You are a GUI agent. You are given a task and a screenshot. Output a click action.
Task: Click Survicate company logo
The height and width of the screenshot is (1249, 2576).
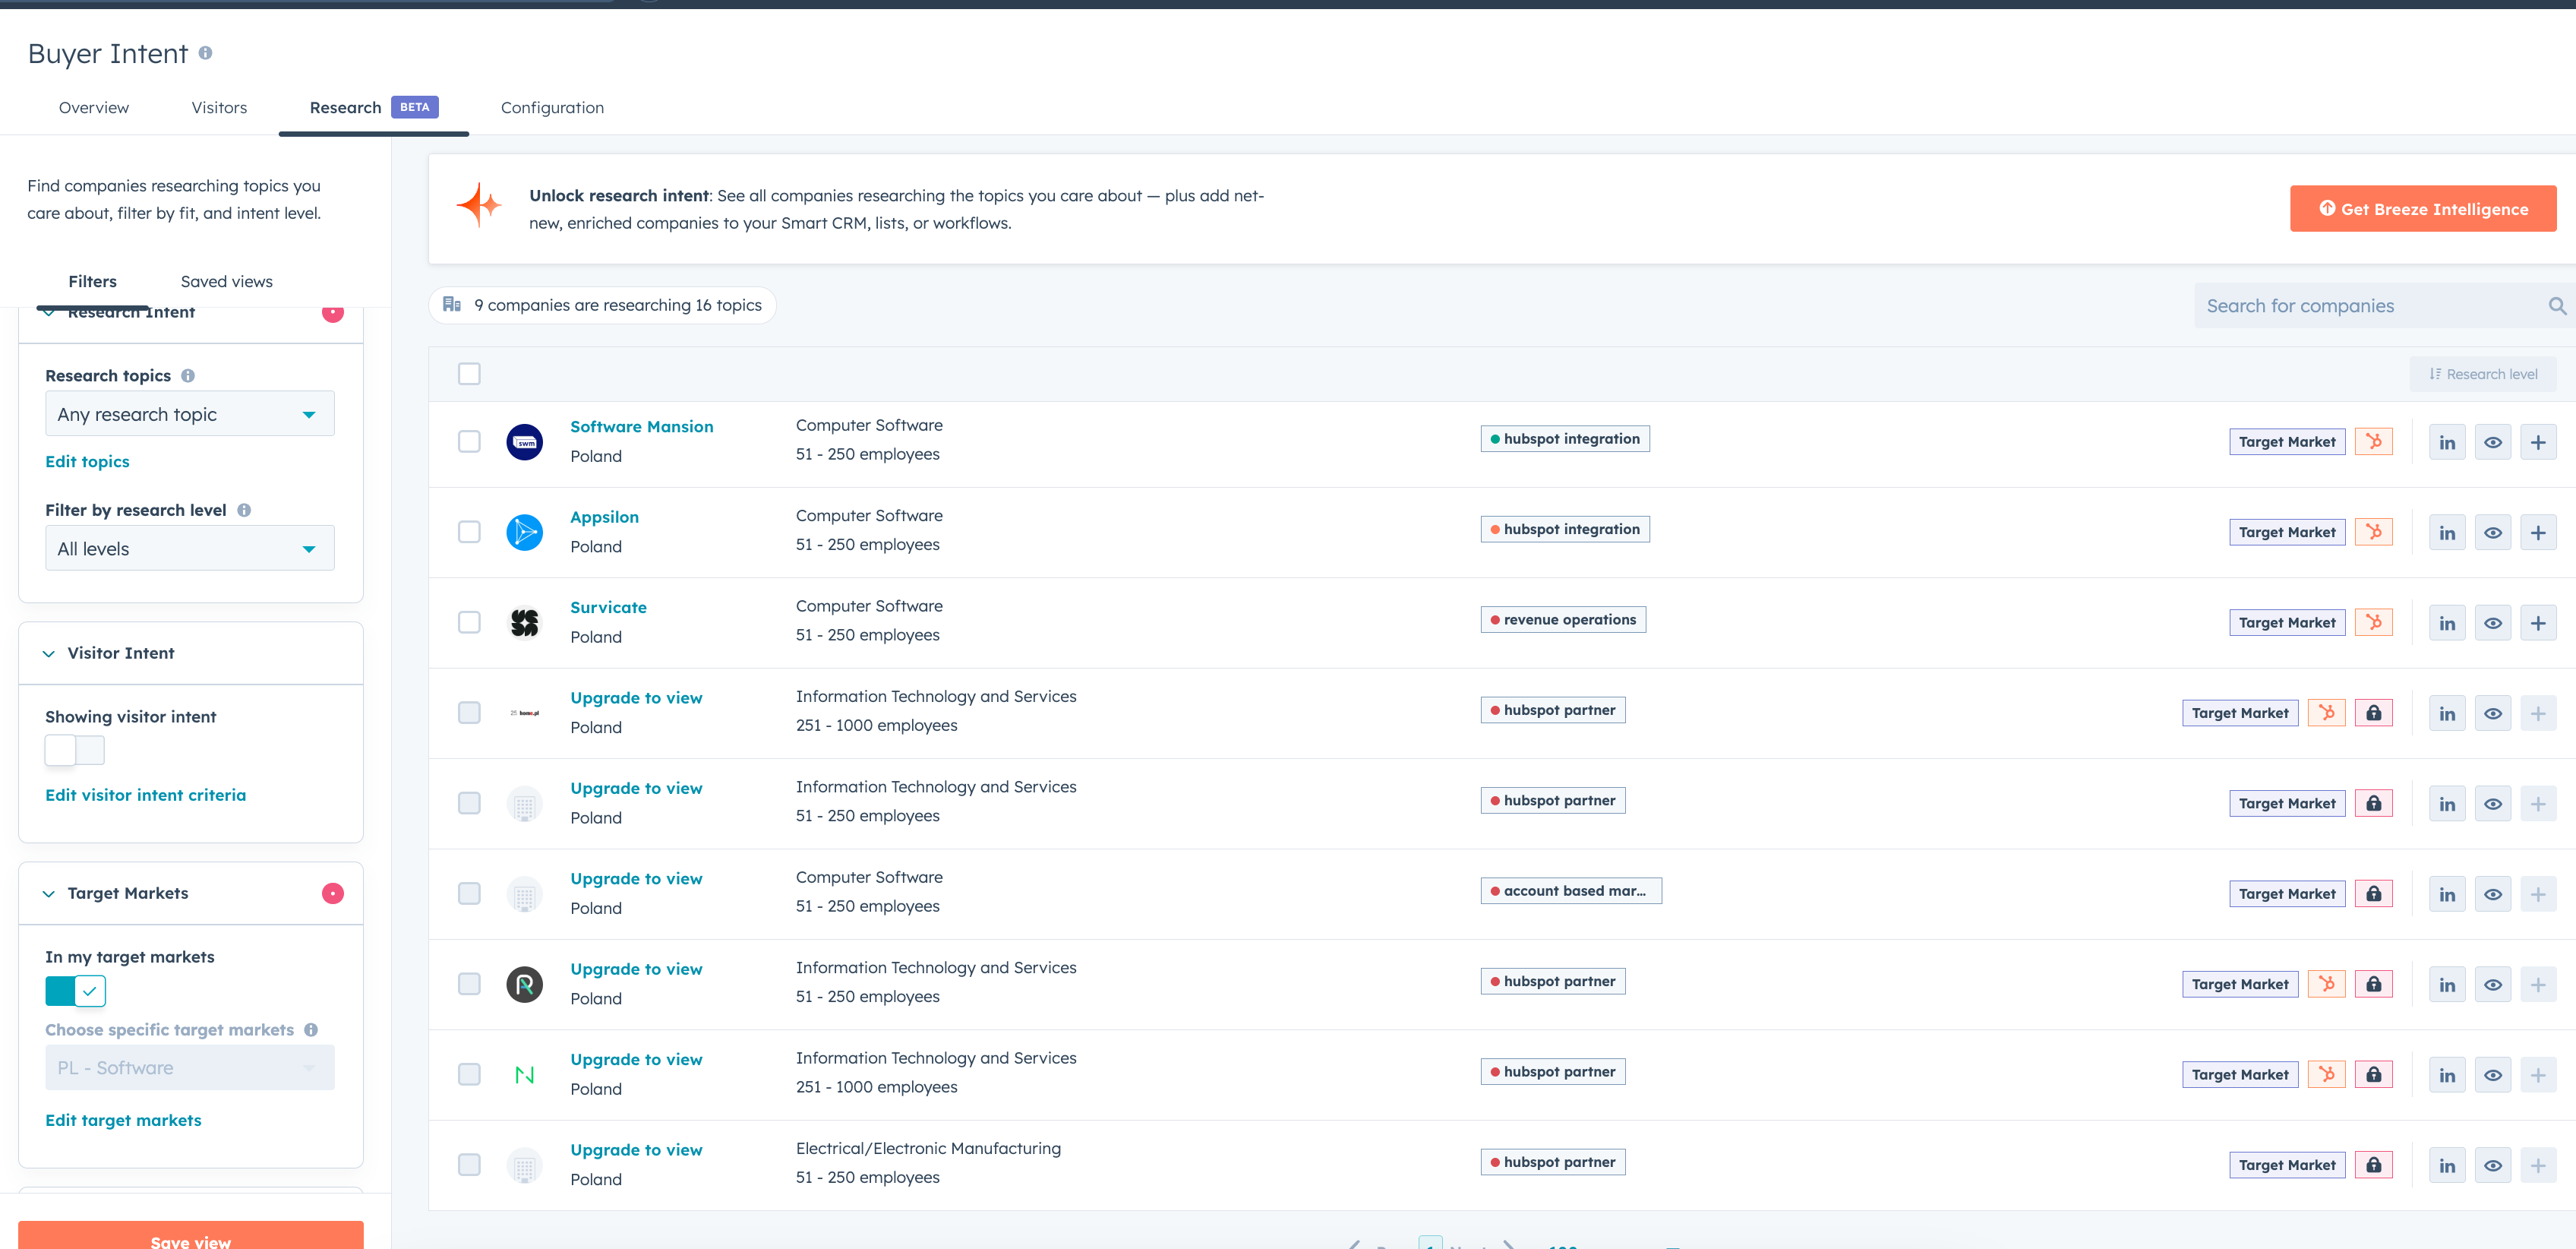click(x=524, y=623)
